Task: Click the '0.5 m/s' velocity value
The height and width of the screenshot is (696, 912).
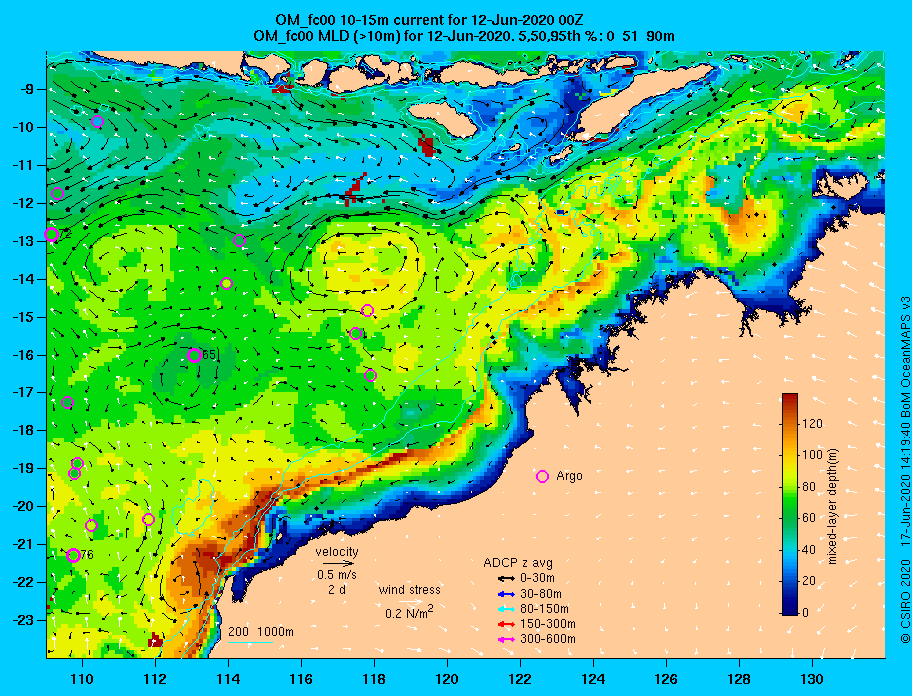Action: (x=337, y=575)
